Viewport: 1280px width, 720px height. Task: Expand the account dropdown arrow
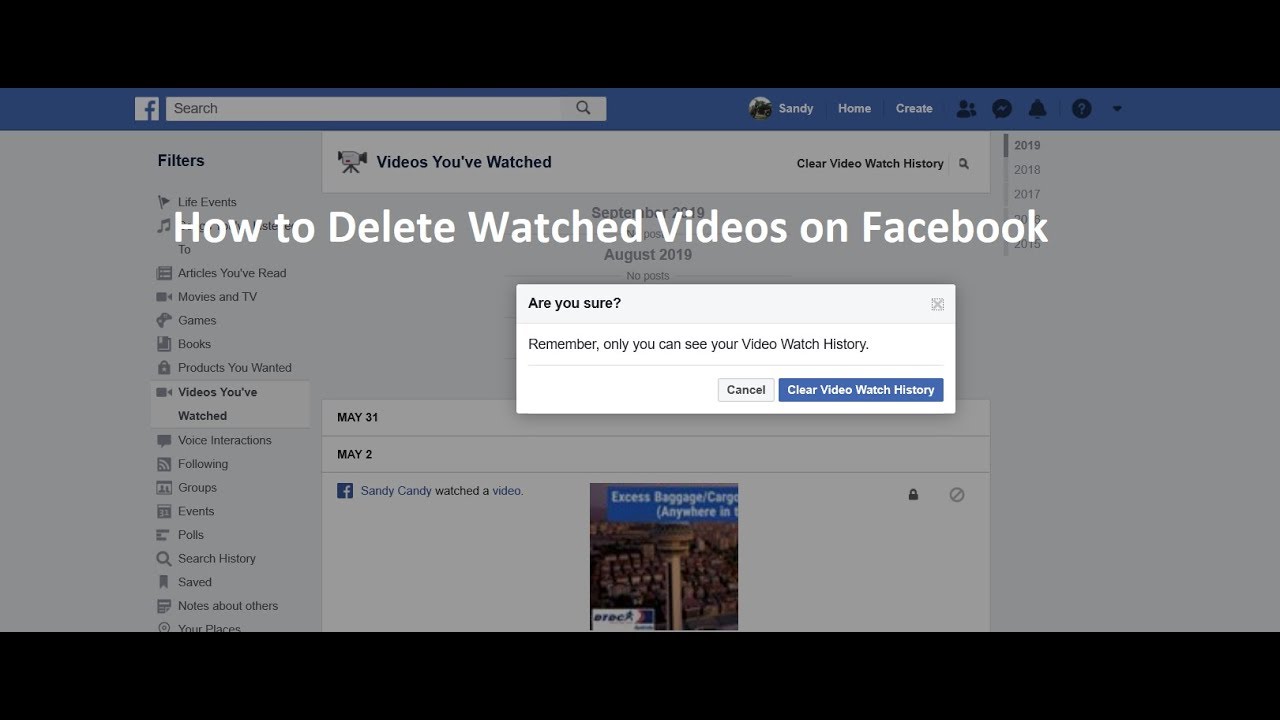coord(1117,109)
